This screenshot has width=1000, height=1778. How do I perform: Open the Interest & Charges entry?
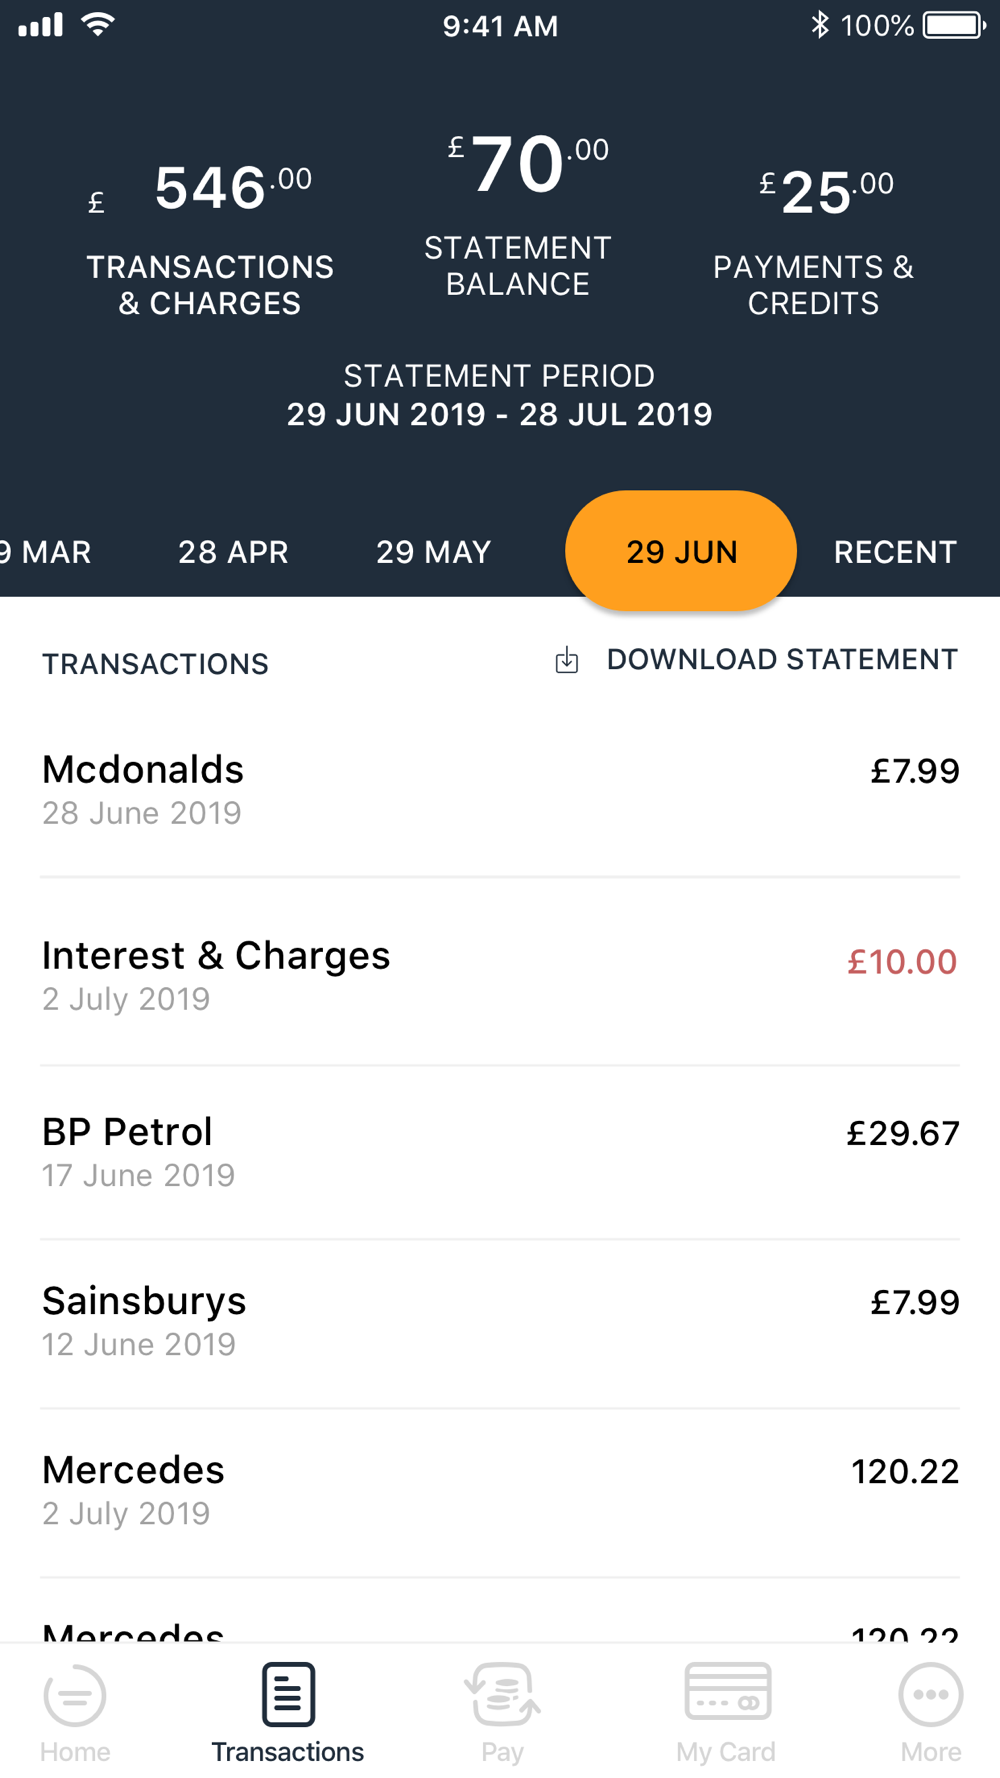(x=500, y=975)
